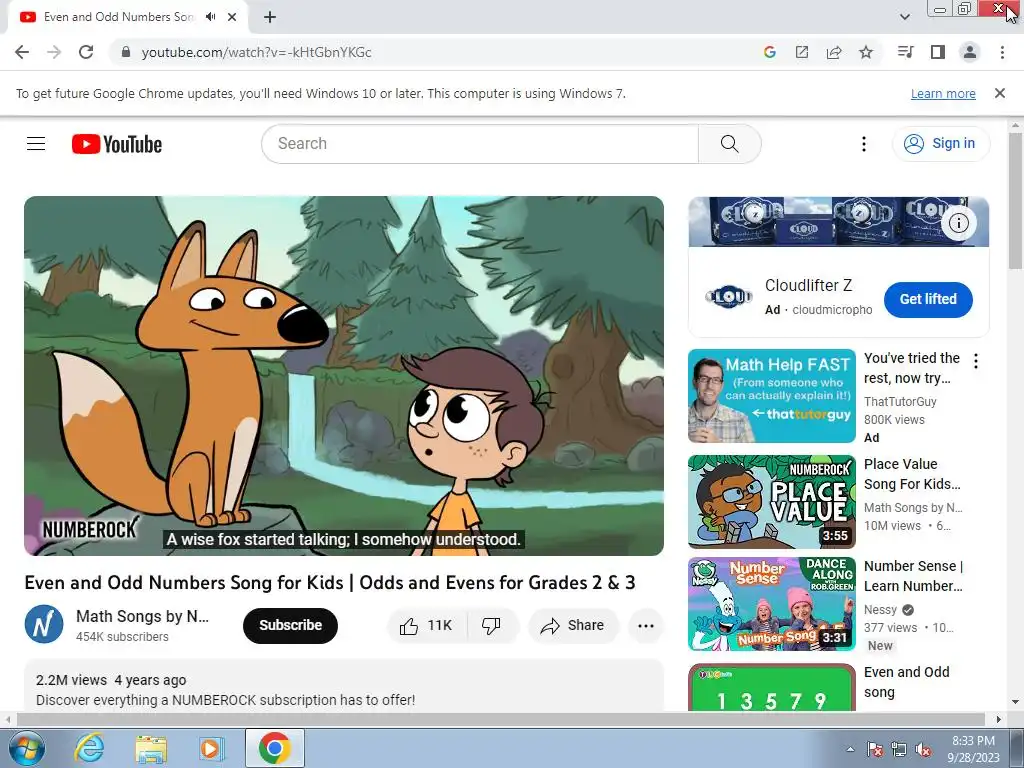1024x768 pixels.
Task: Click the magnifier search button
Action: [x=729, y=144]
